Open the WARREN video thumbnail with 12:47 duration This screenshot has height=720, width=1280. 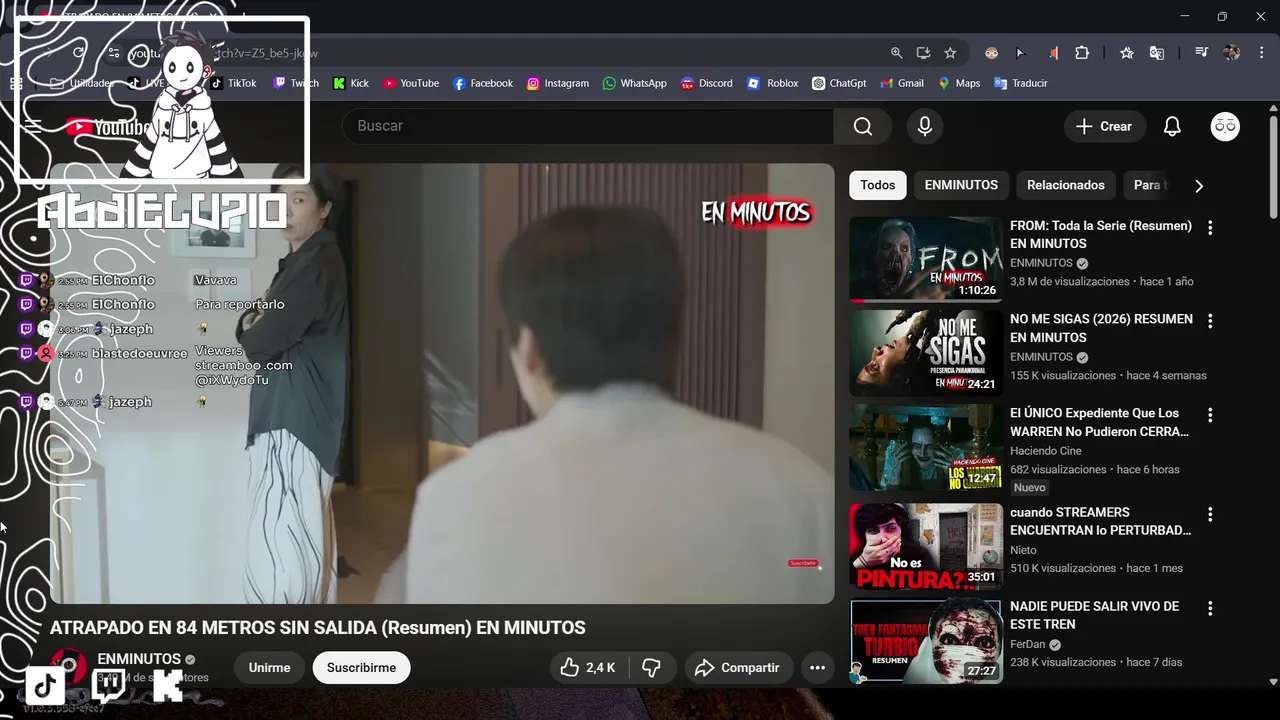click(x=926, y=447)
